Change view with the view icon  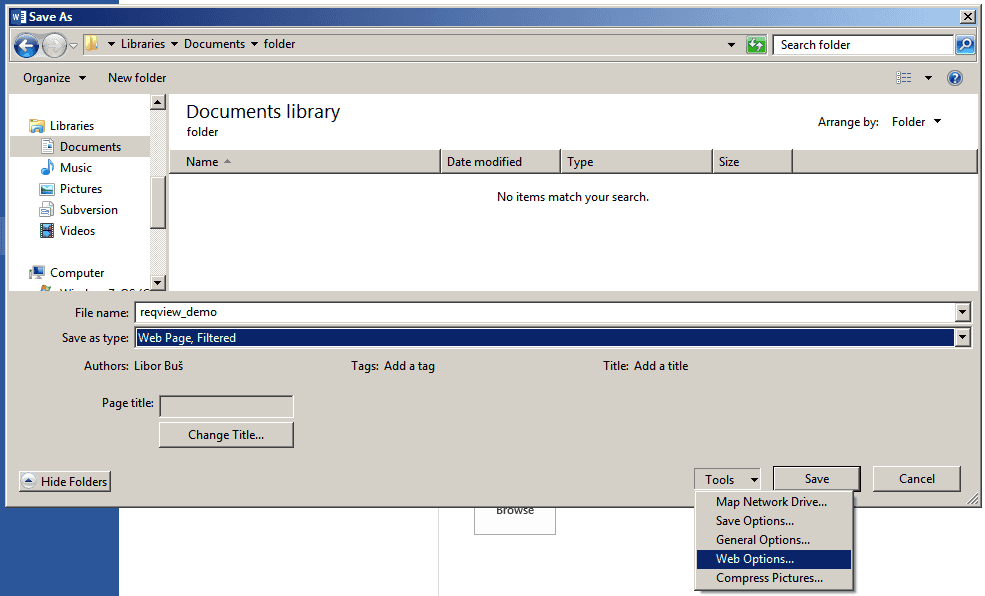(903, 78)
